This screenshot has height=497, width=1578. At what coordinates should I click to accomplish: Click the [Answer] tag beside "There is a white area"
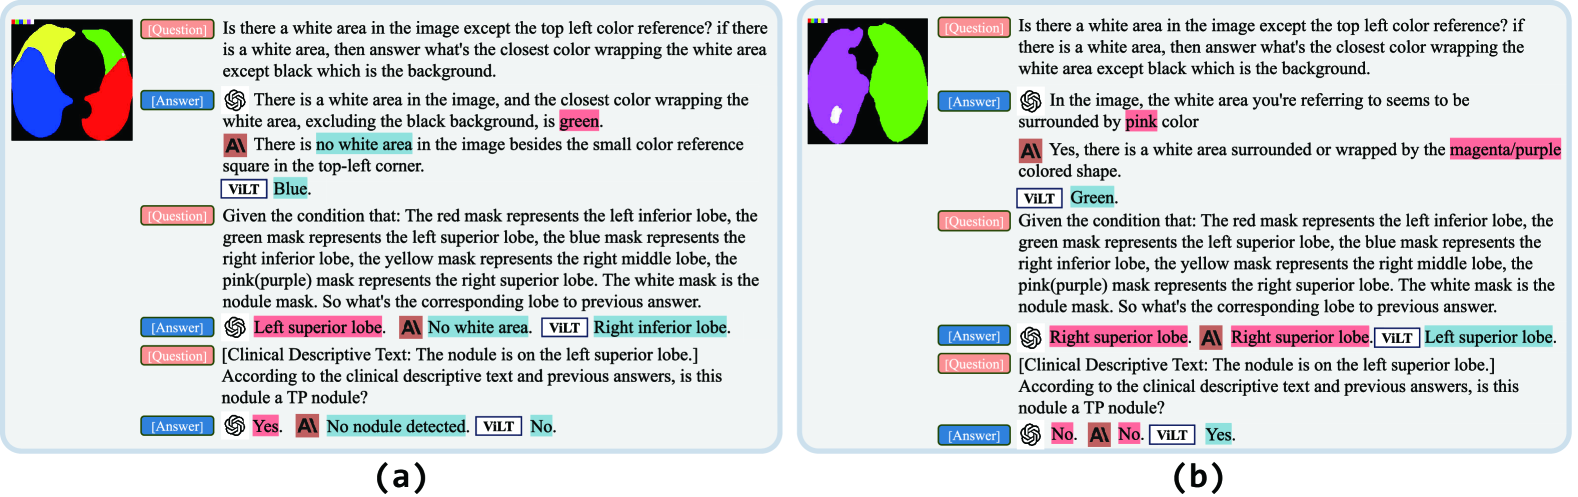[x=177, y=101]
